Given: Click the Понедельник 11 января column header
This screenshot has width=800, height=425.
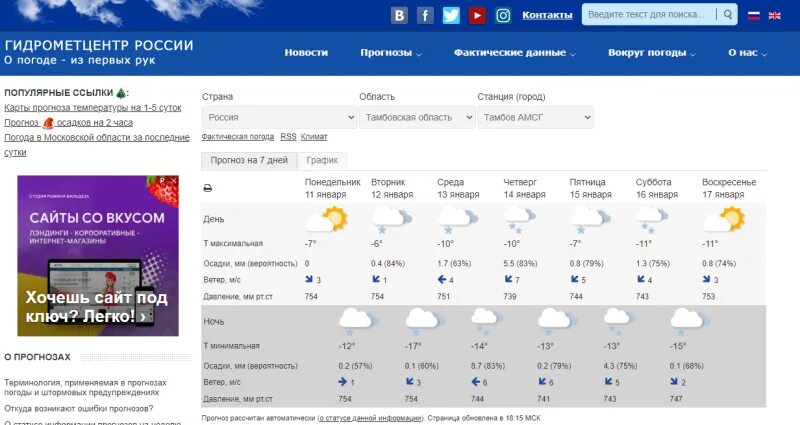Looking at the screenshot, I should [332, 188].
